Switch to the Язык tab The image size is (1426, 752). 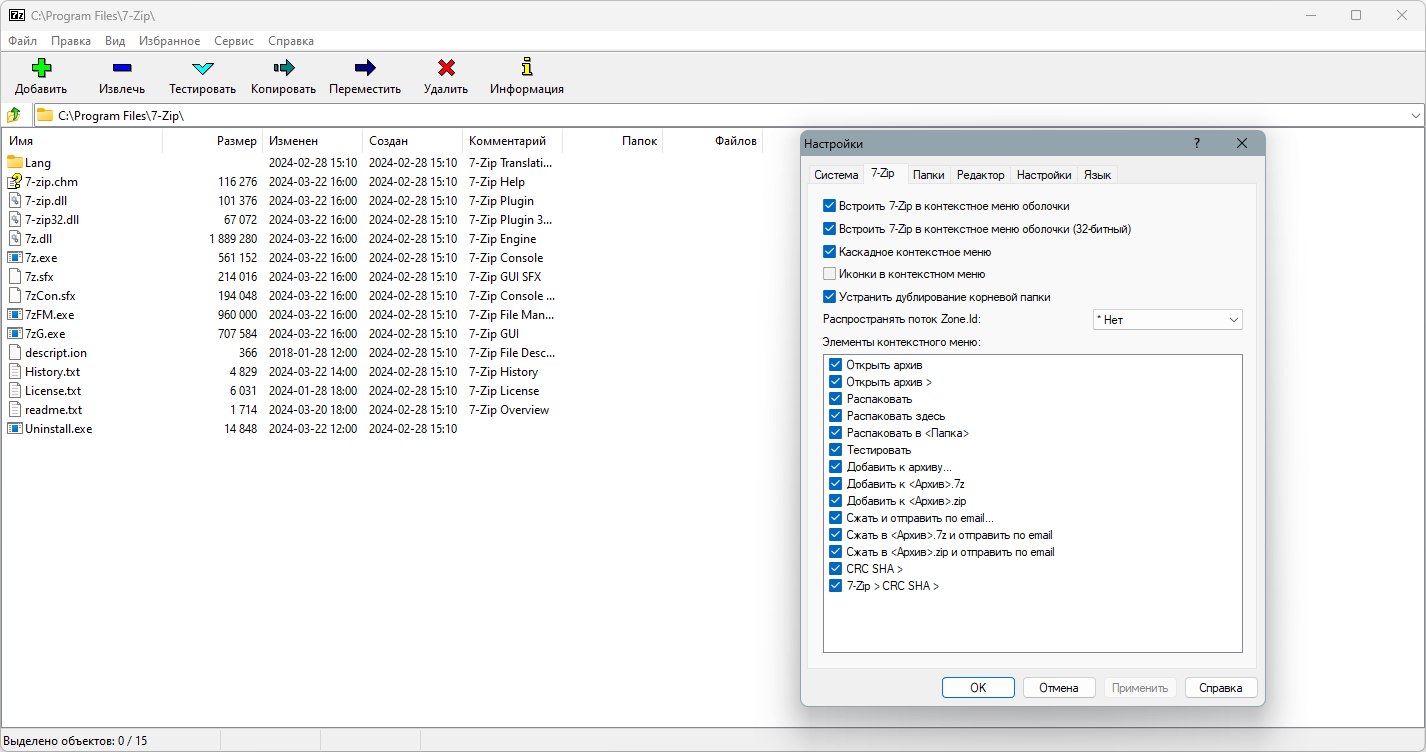point(1097,175)
